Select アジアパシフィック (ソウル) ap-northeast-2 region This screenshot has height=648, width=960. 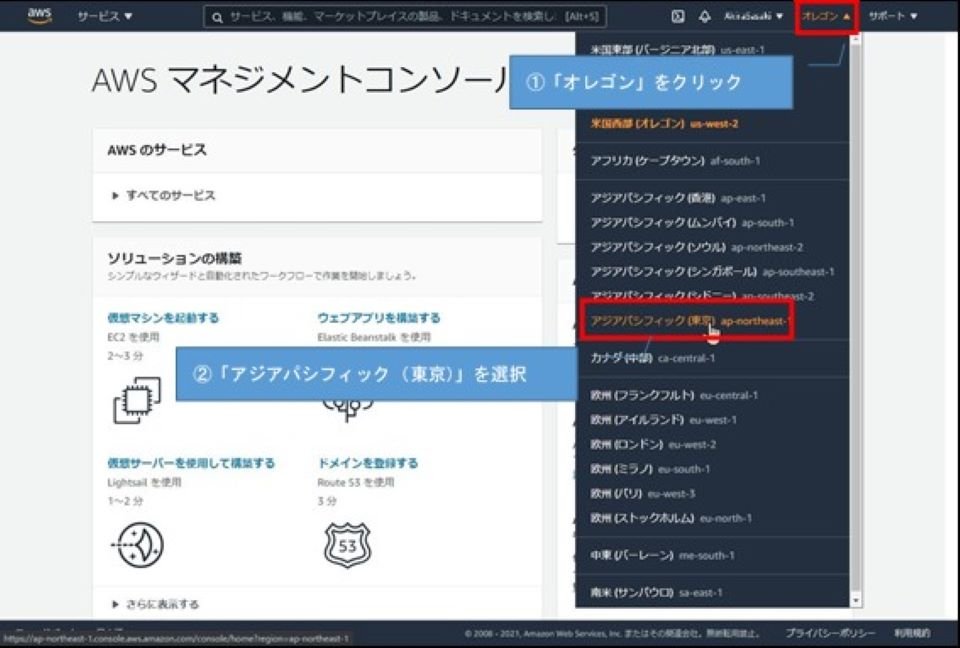pyautogui.click(x=696, y=247)
